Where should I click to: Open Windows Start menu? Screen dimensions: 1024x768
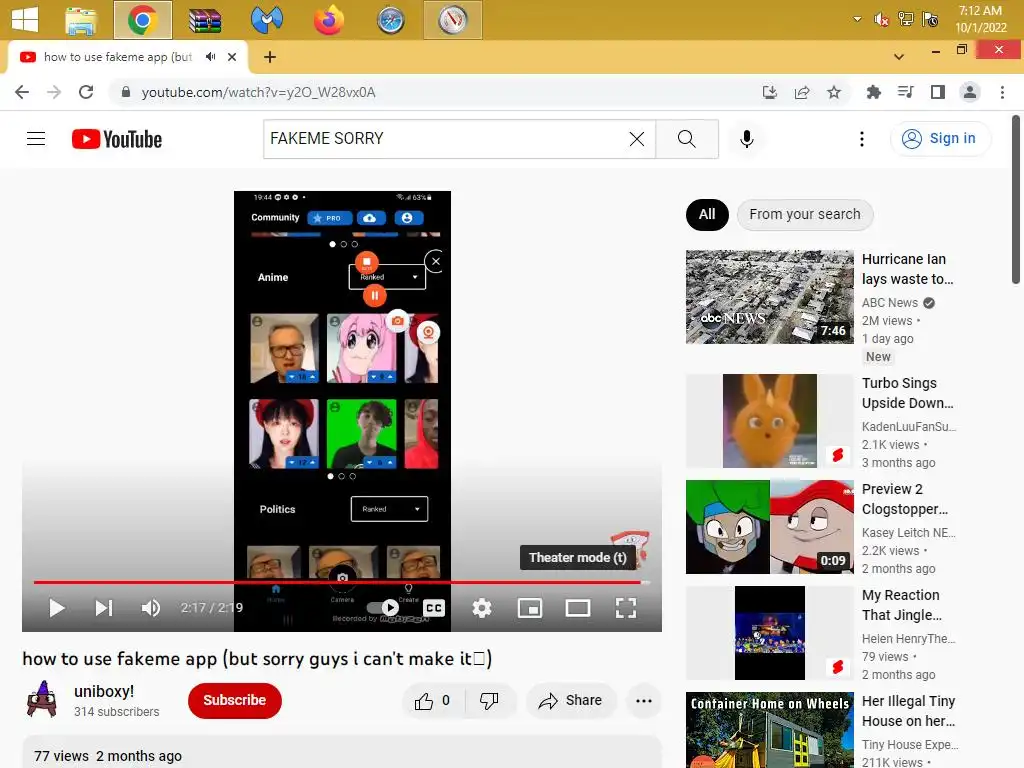pyautogui.click(x=25, y=20)
